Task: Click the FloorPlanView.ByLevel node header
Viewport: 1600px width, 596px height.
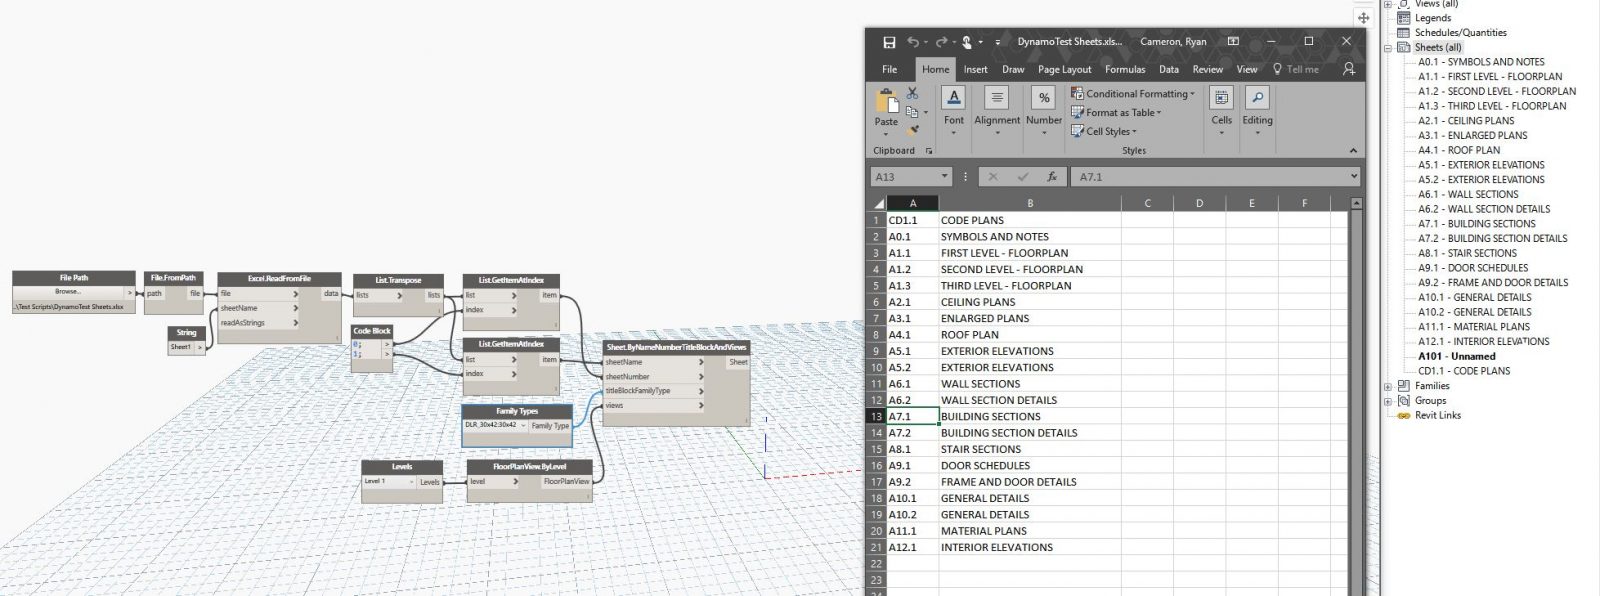Action: [x=530, y=467]
